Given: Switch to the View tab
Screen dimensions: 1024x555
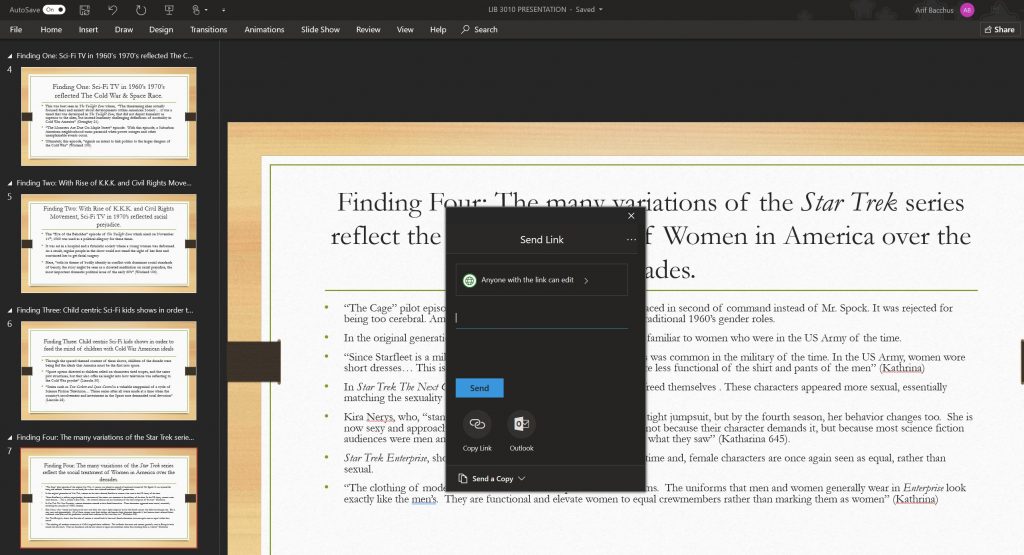Looking at the screenshot, I should tap(405, 29).
